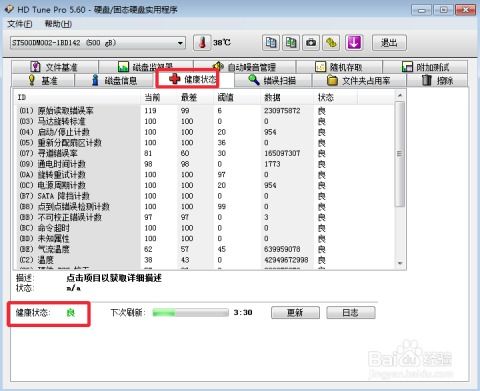Click the camera save screenshot icon
The width and height of the screenshot is (480, 391).
click(311, 43)
